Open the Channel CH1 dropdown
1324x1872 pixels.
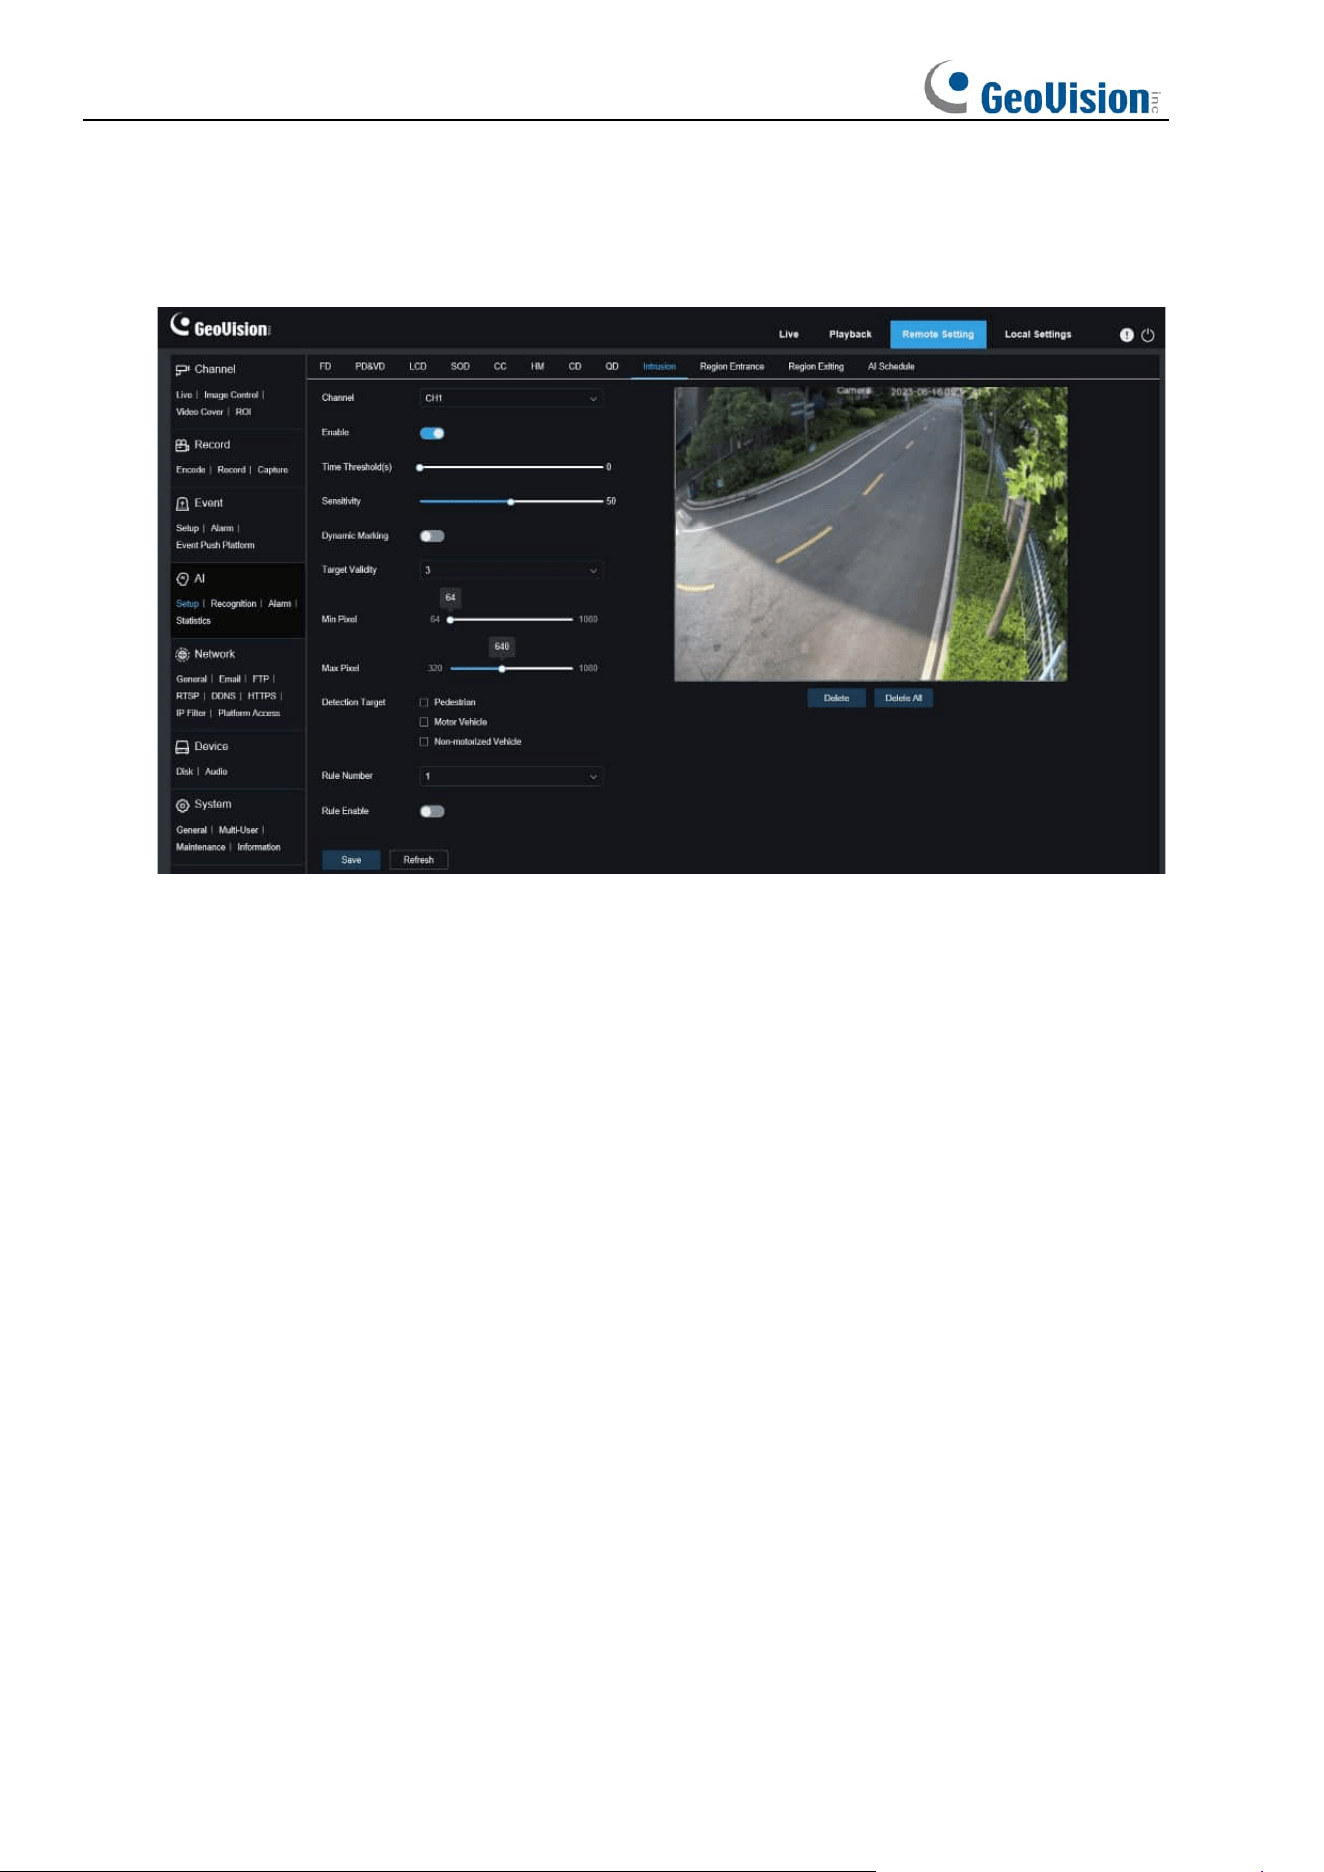point(511,398)
